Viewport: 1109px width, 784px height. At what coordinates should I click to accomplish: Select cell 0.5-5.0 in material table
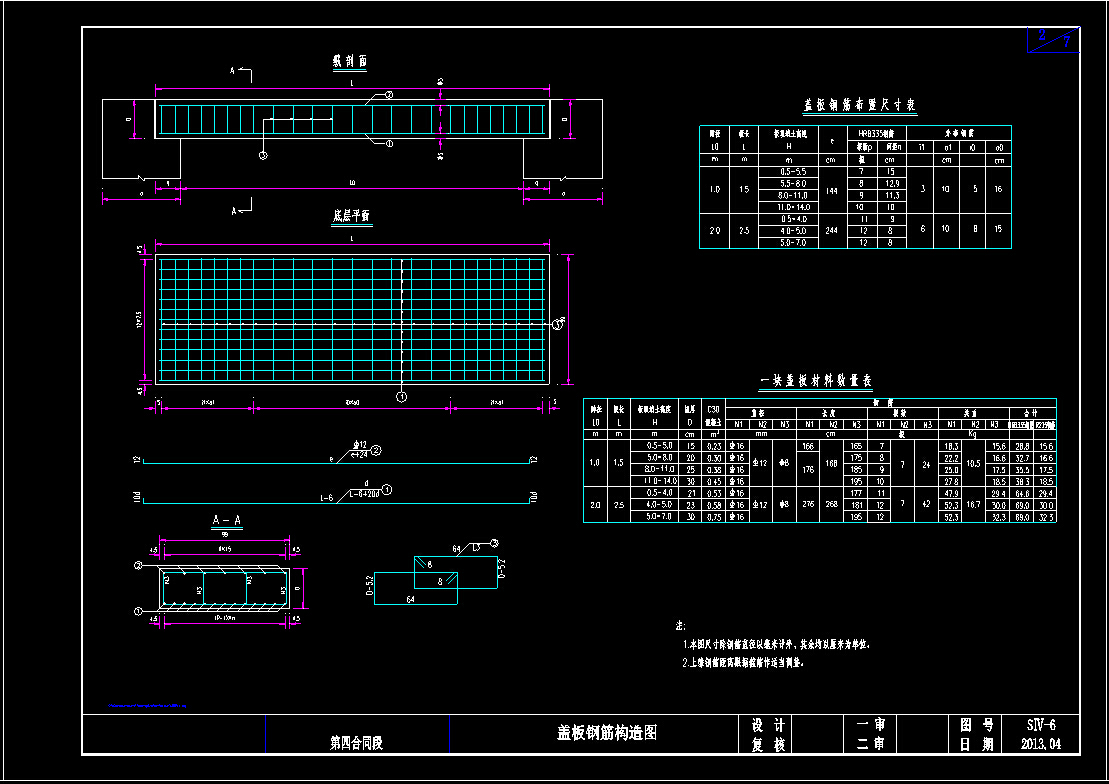(x=659, y=446)
